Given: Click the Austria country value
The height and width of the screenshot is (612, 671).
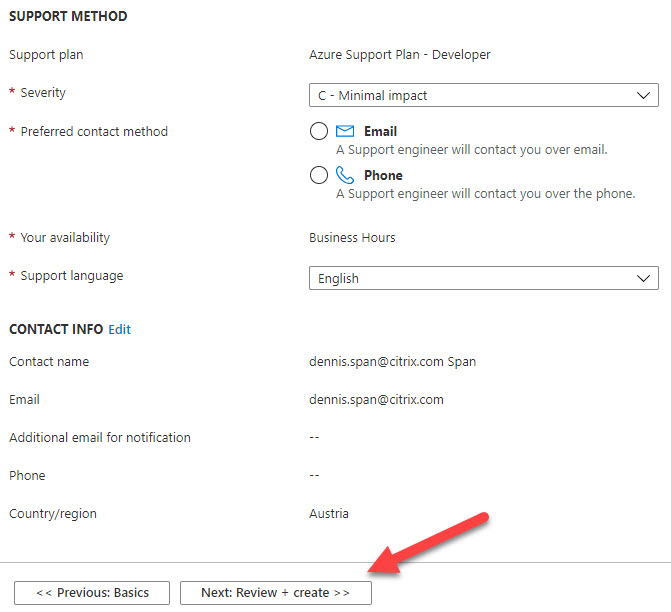Looking at the screenshot, I should (329, 514).
